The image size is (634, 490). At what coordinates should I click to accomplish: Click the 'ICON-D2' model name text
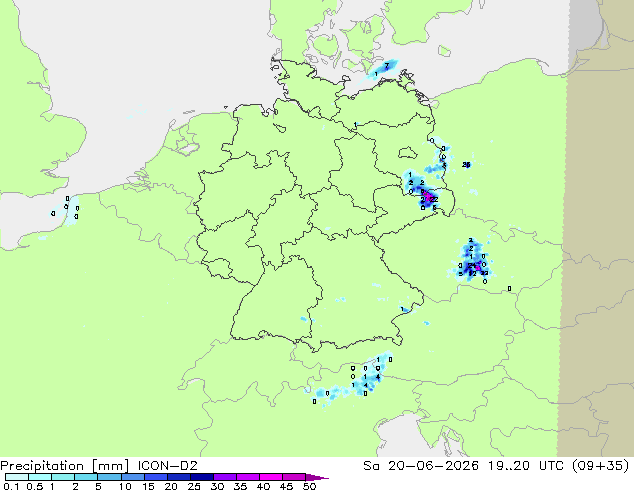coord(167,466)
